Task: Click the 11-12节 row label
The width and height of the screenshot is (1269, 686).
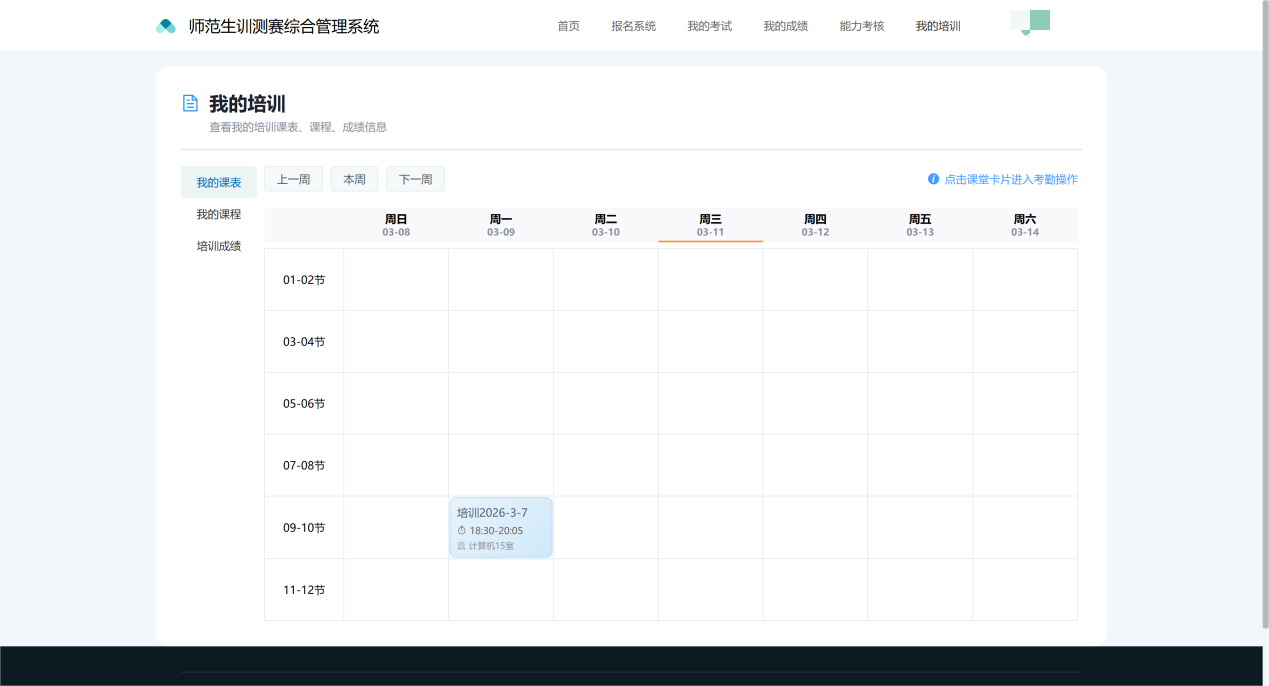Action: (x=304, y=590)
